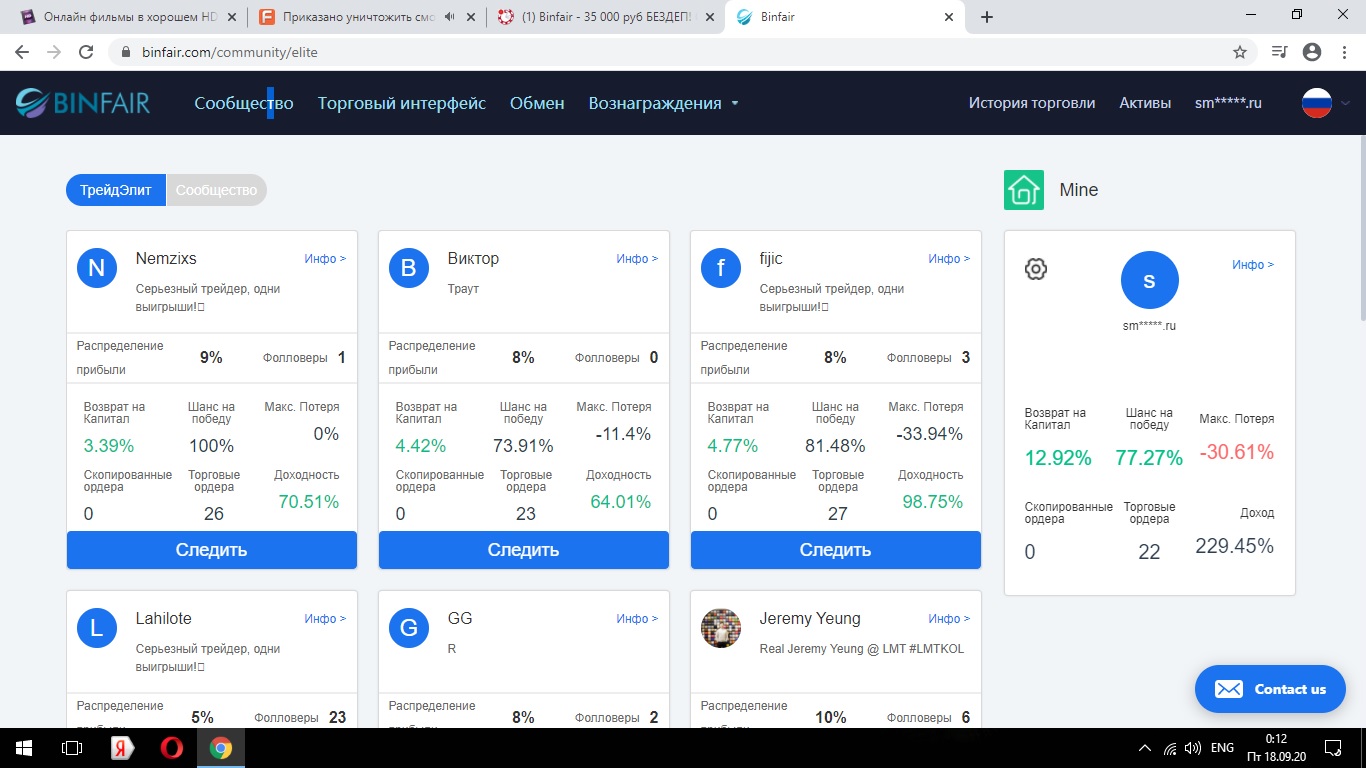Expand Инфо details for Виктор
This screenshot has height=768, width=1366.
coord(636,259)
